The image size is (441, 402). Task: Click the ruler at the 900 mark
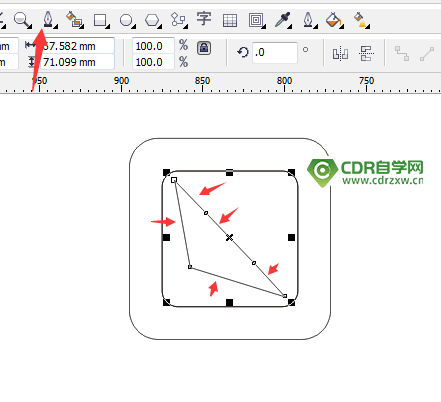pyautogui.click(x=121, y=81)
